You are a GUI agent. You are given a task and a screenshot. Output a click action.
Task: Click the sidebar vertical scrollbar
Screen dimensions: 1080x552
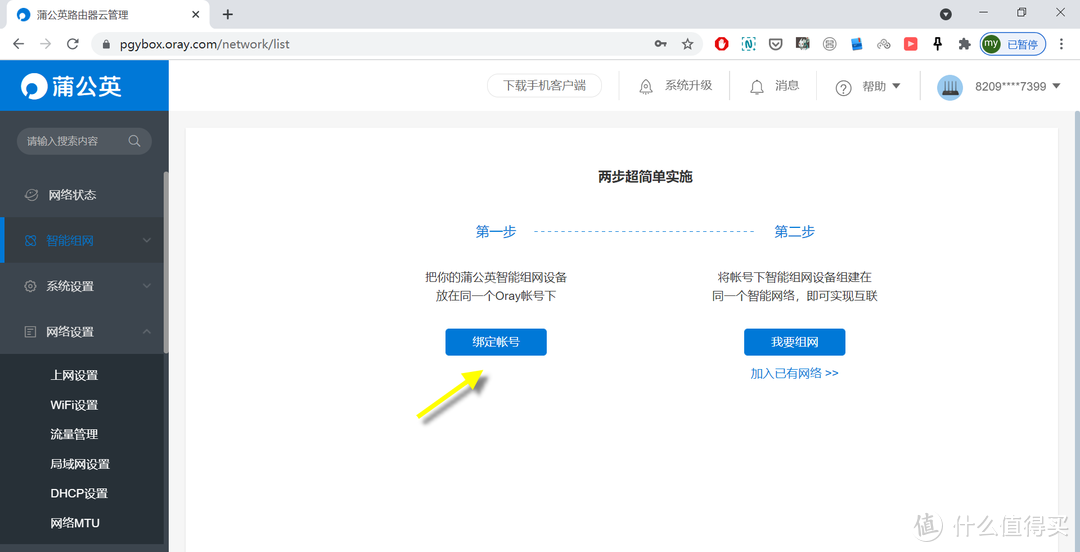(x=166, y=262)
